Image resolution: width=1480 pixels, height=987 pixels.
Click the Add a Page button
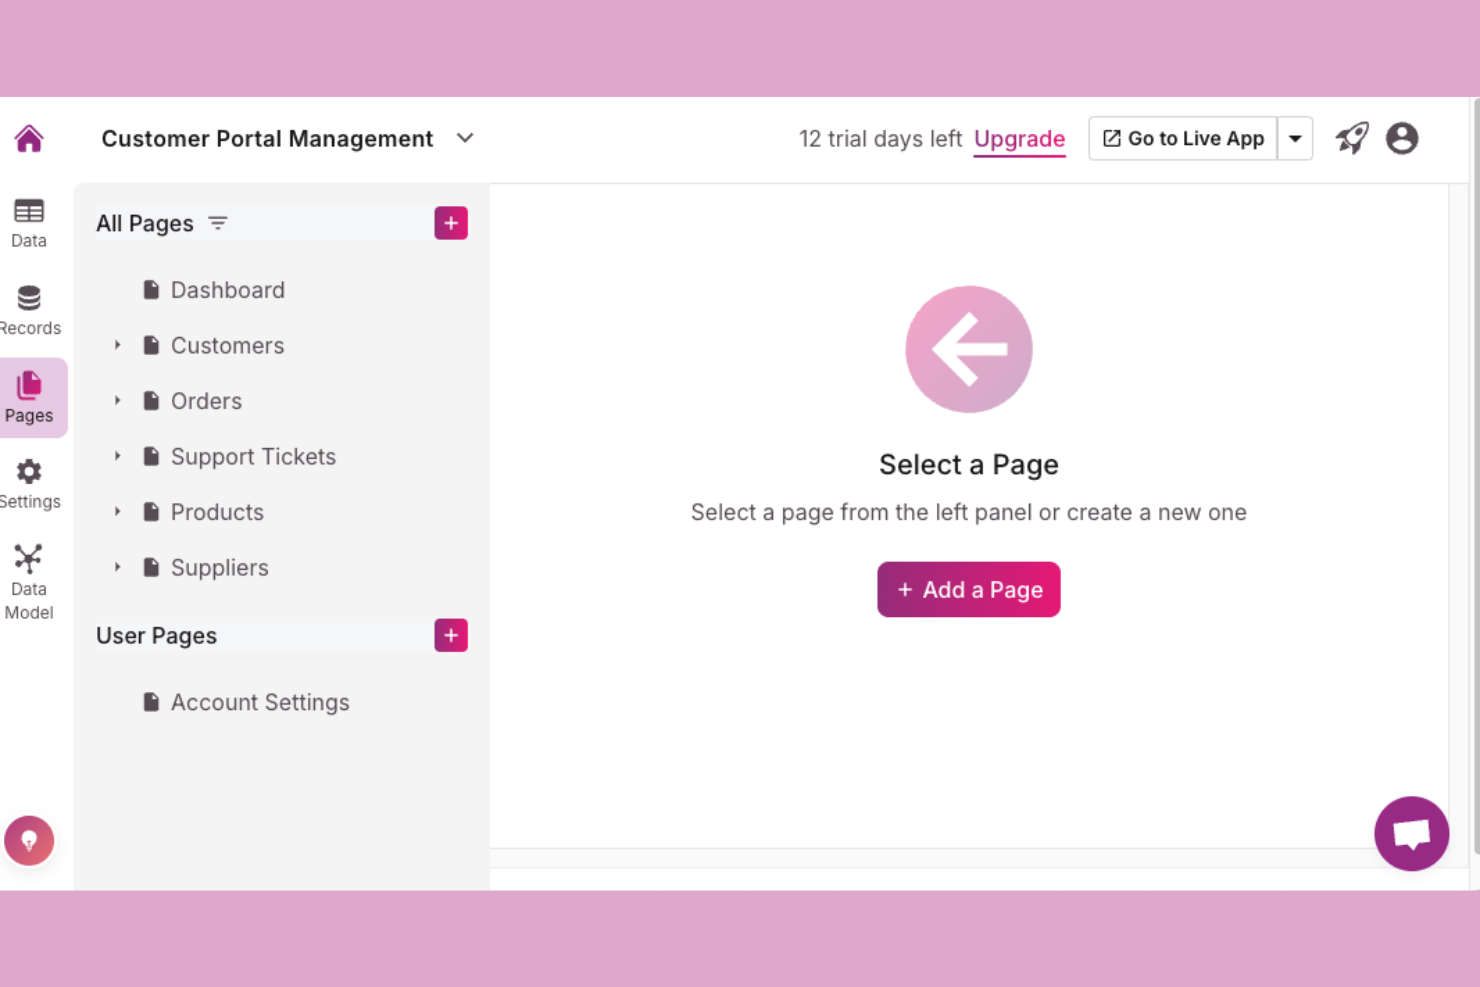click(x=968, y=589)
